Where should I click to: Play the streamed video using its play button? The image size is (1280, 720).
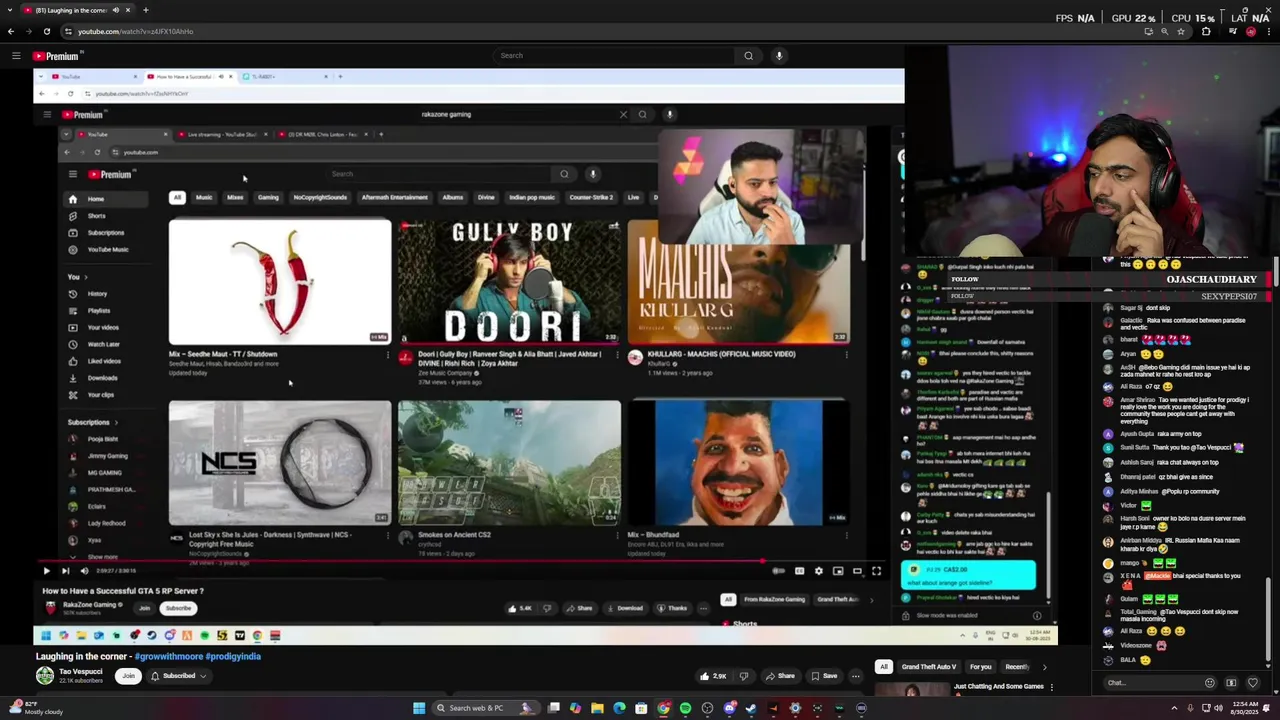46,571
